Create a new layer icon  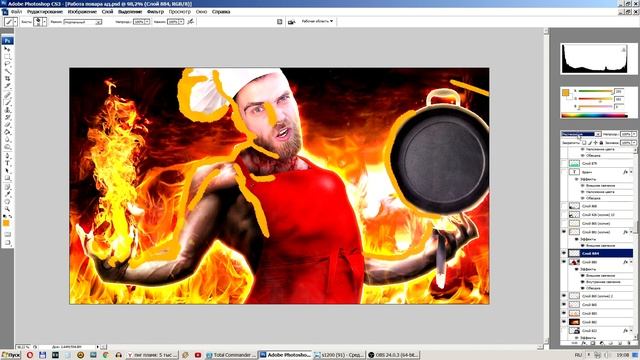pyautogui.click(x=620, y=343)
